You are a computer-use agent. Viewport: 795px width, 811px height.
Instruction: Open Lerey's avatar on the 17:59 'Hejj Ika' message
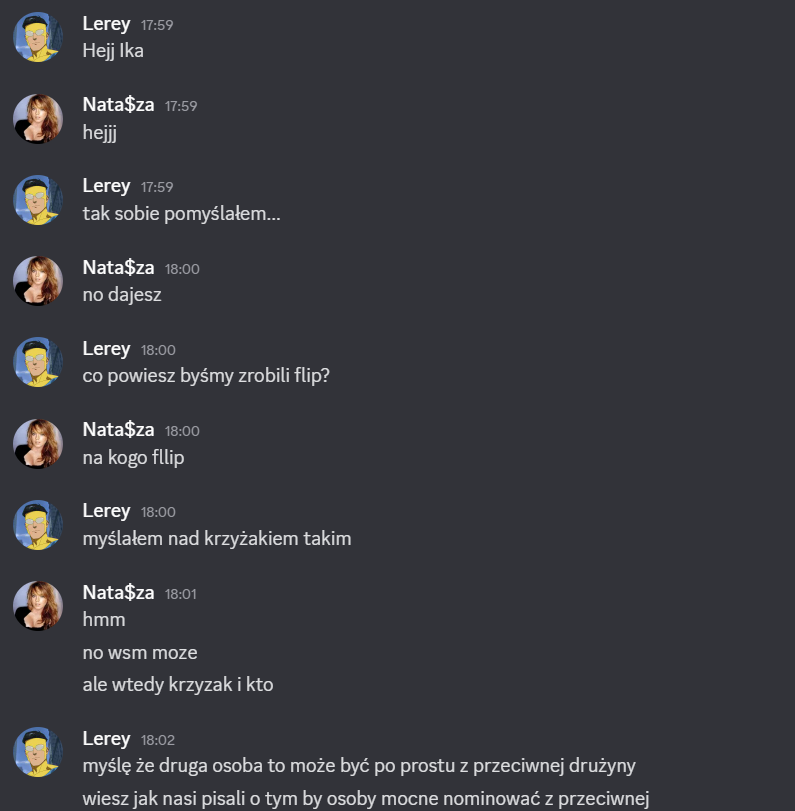(38, 37)
